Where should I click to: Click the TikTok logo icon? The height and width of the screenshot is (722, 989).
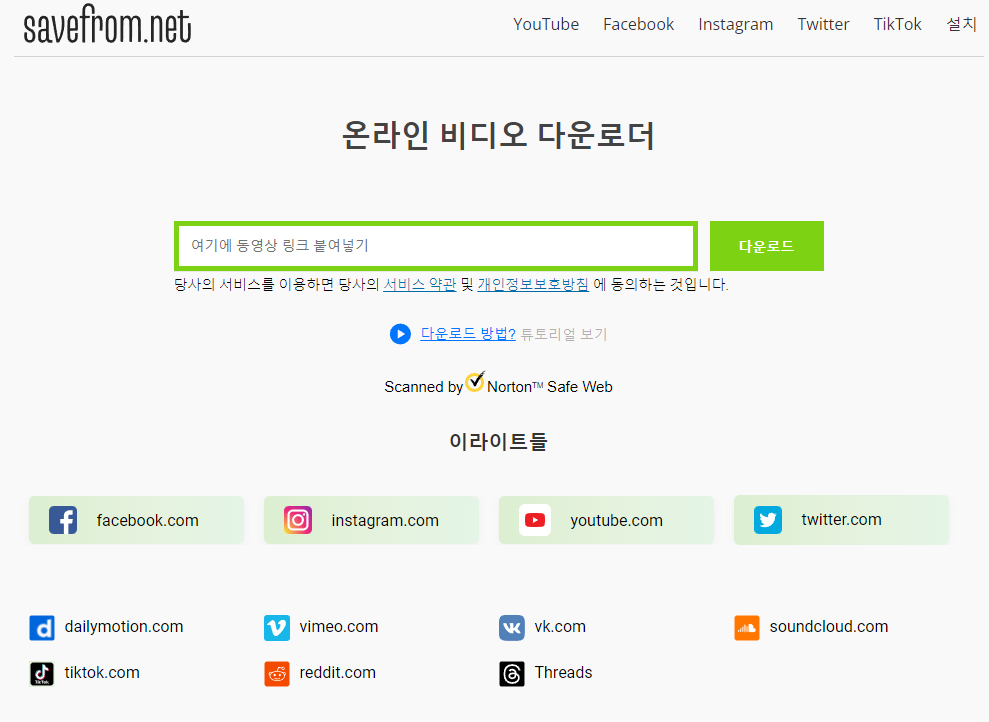point(42,674)
